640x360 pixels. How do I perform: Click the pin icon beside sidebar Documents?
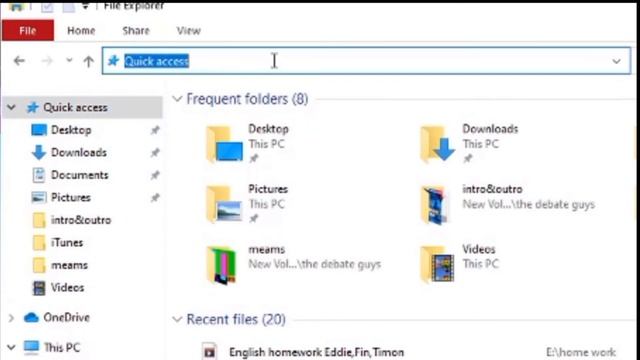155,176
